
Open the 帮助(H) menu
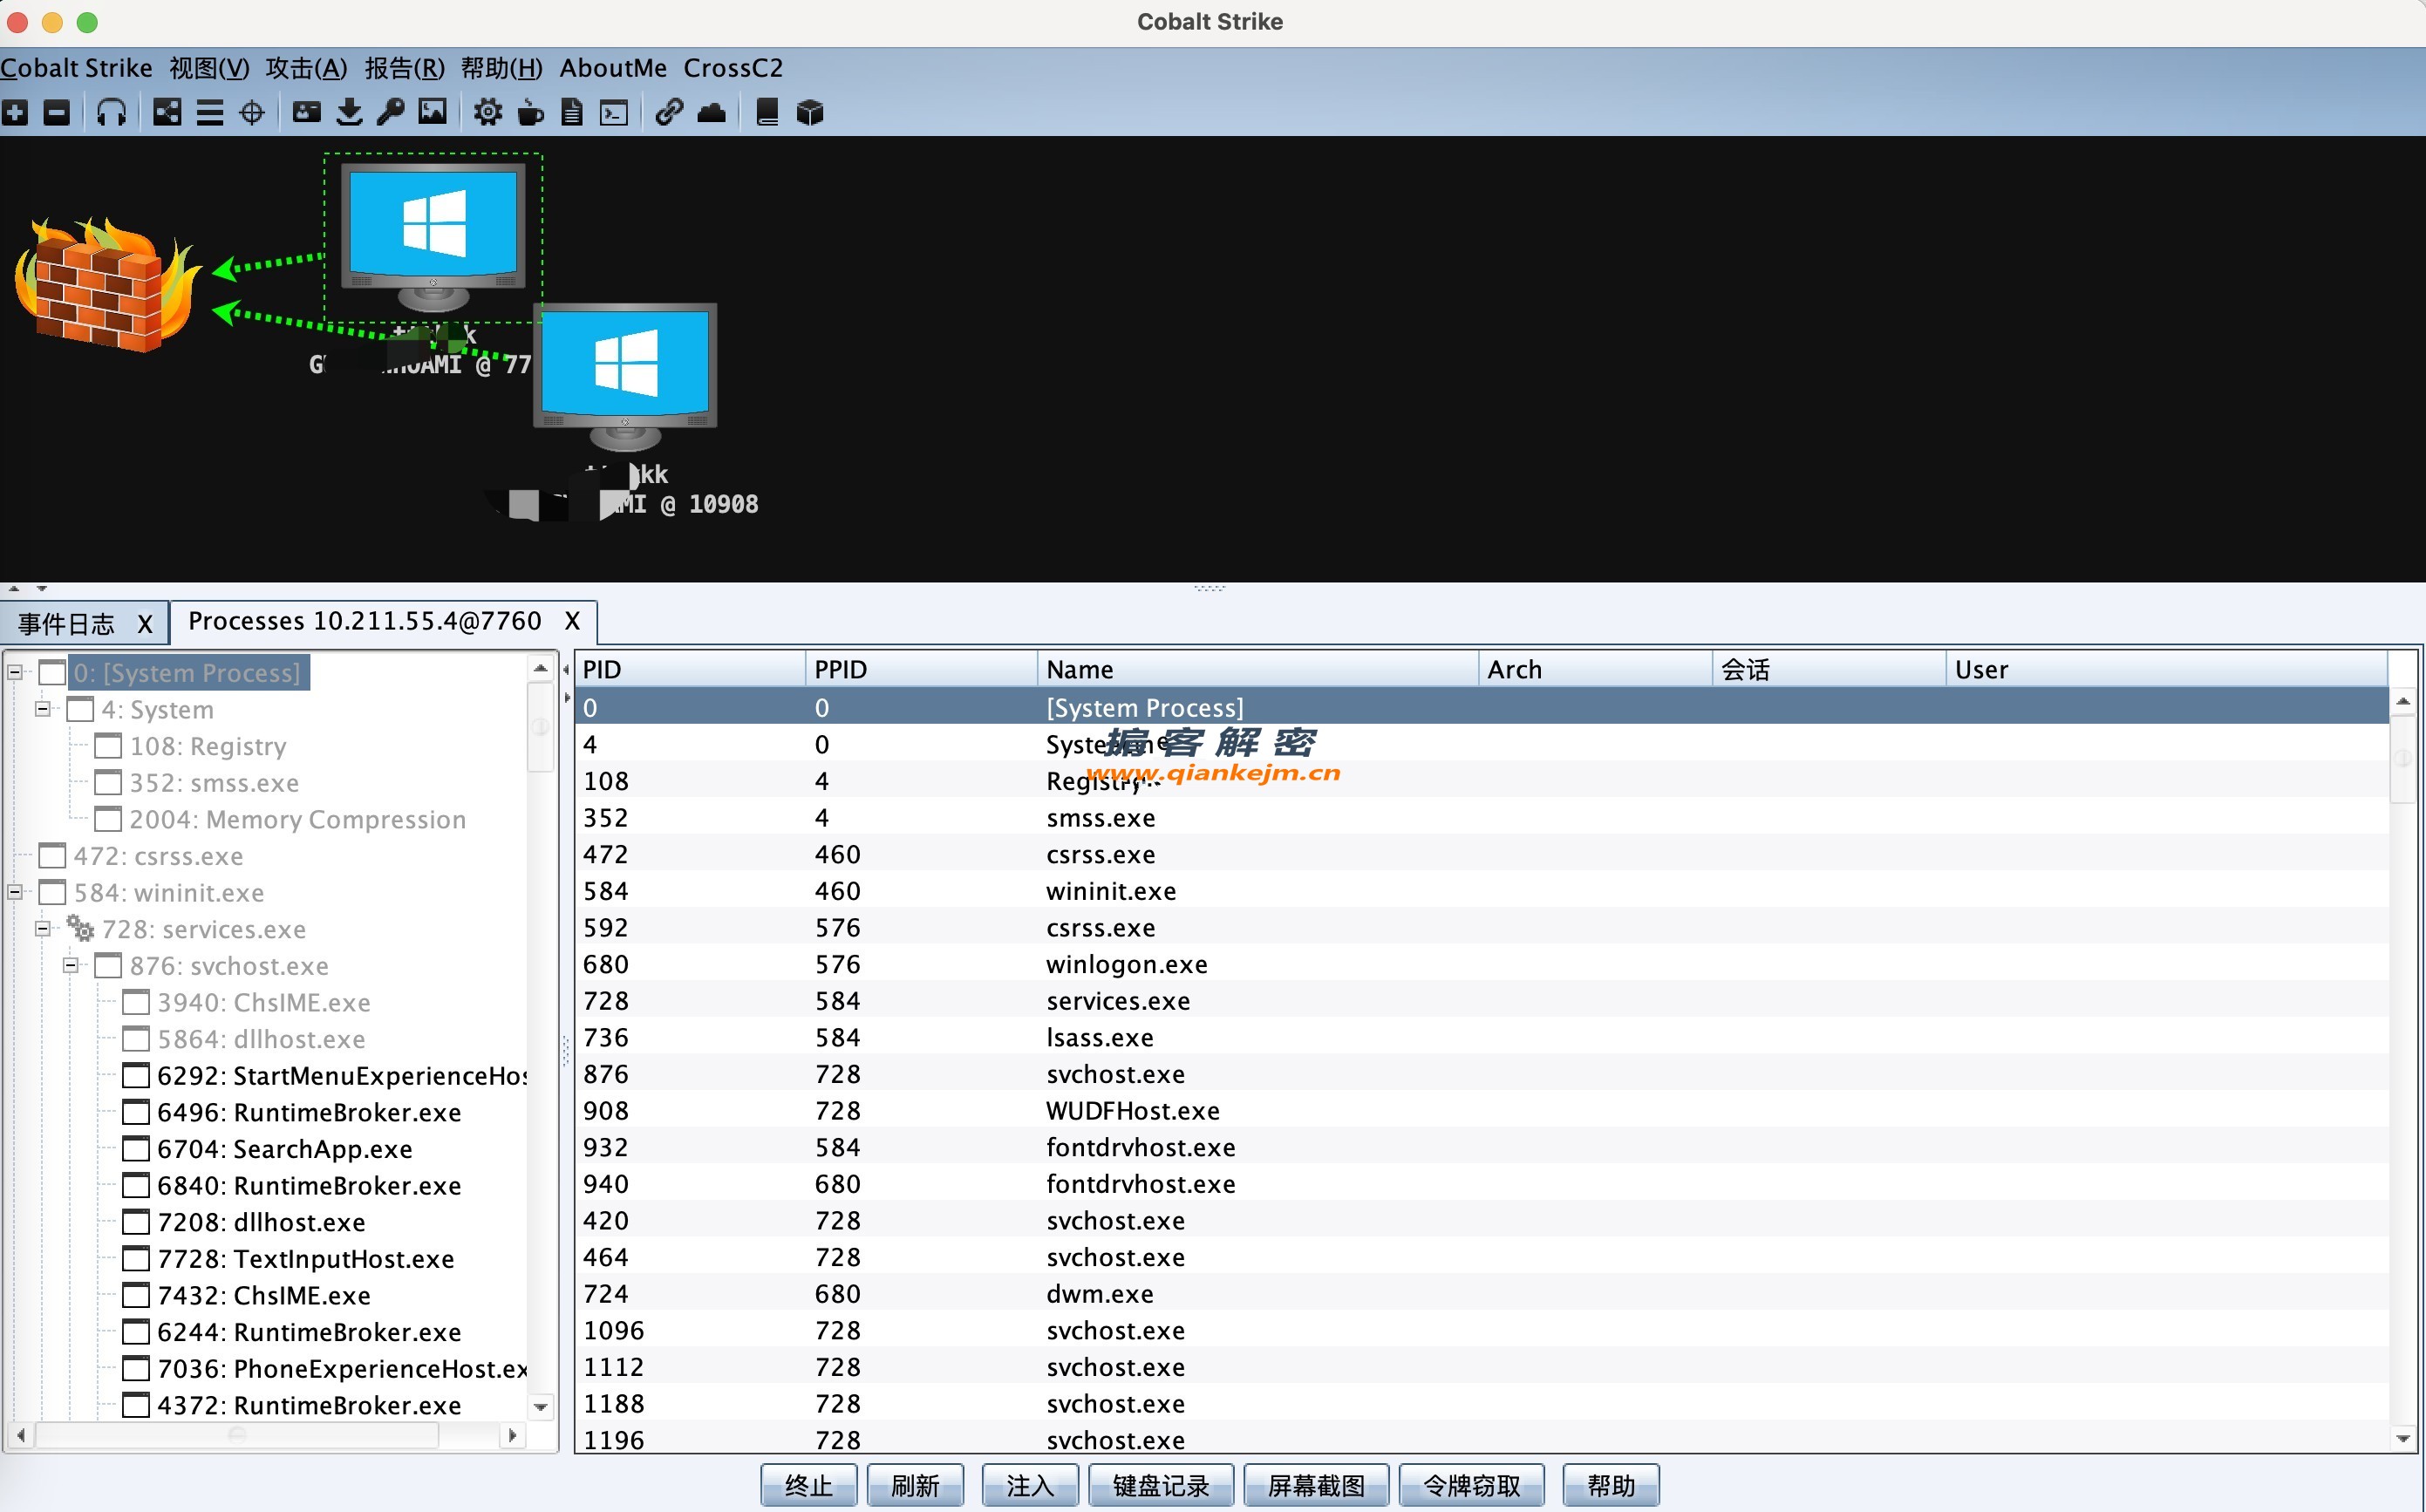click(501, 68)
